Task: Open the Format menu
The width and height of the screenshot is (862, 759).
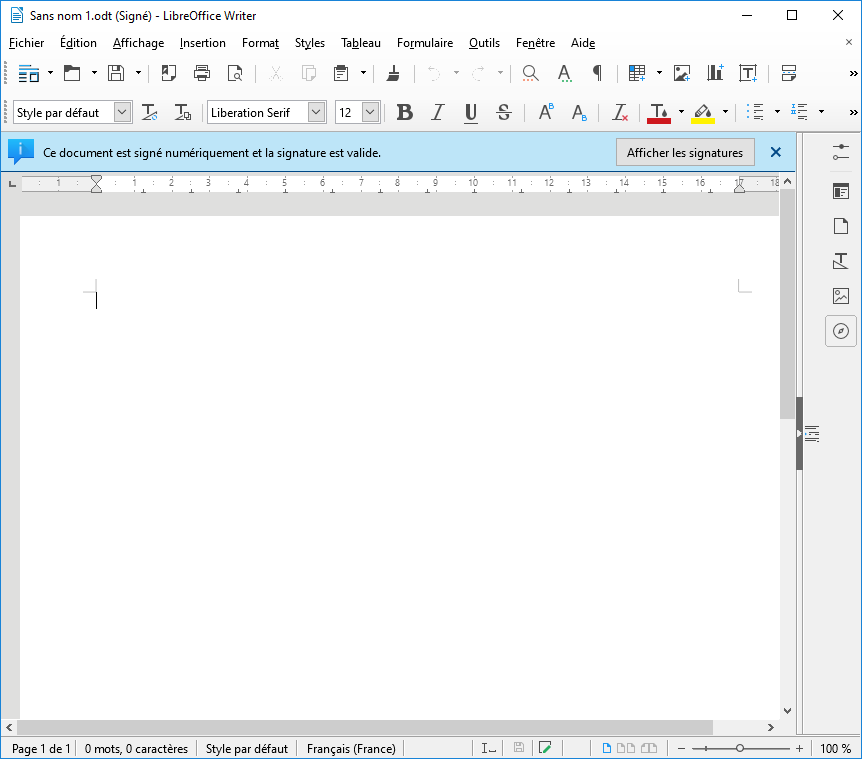Action: [x=261, y=43]
